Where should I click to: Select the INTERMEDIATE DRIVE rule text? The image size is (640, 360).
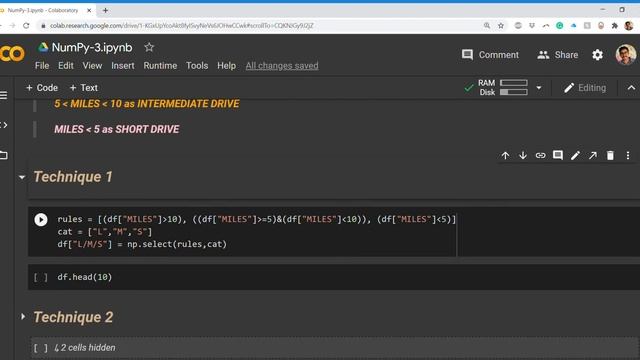pyautogui.click(x=147, y=104)
